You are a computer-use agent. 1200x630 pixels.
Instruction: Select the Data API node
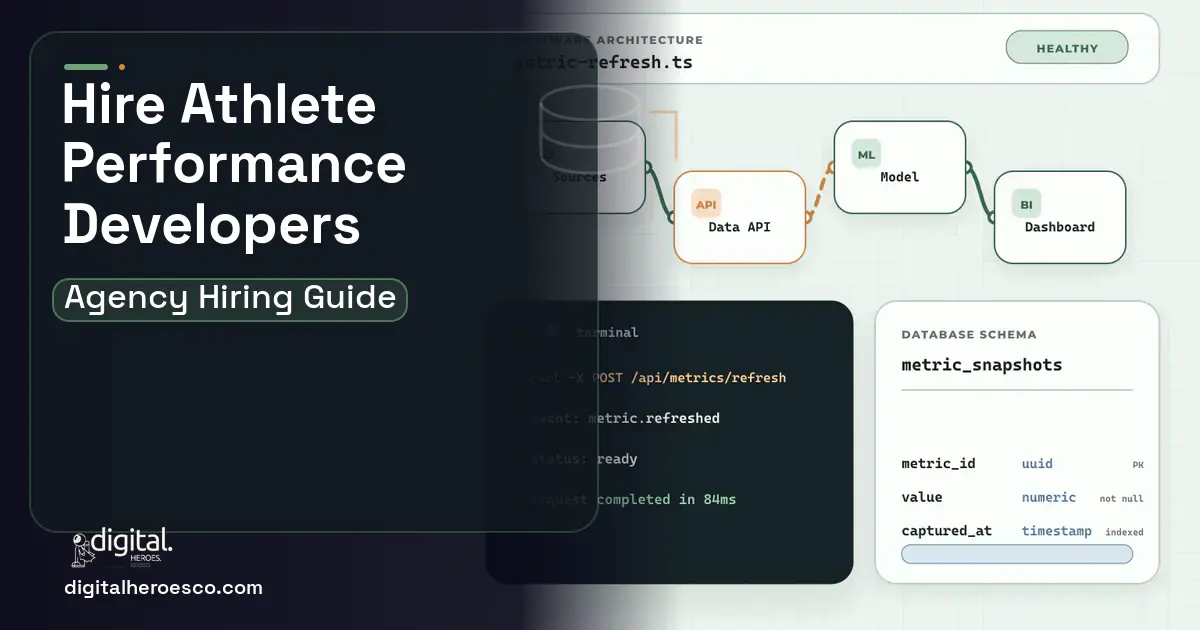tap(740, 217)
